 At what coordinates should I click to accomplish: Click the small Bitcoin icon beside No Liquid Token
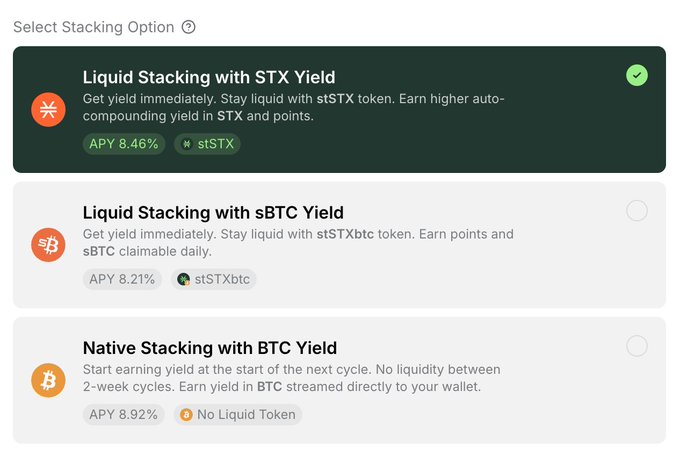pyautogui.click(x=186, y=414)
